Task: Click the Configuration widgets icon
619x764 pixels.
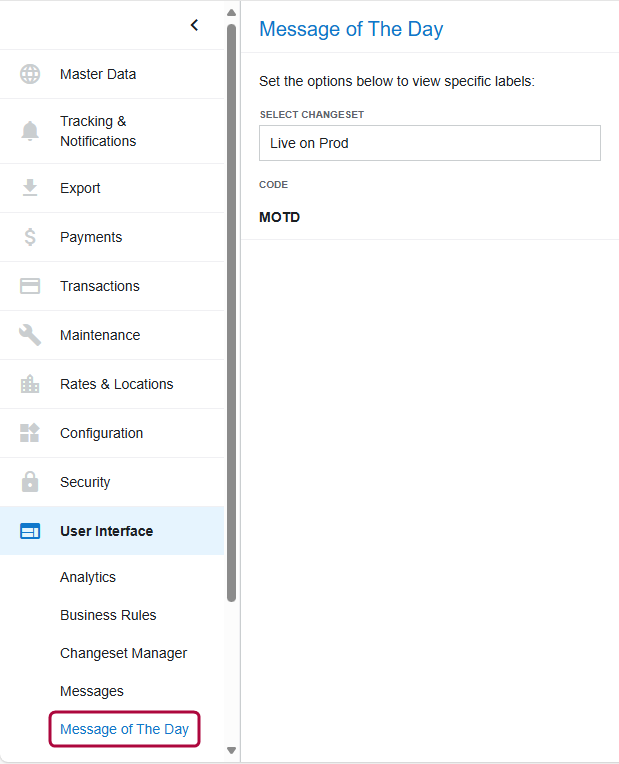Action: point(30,433)
